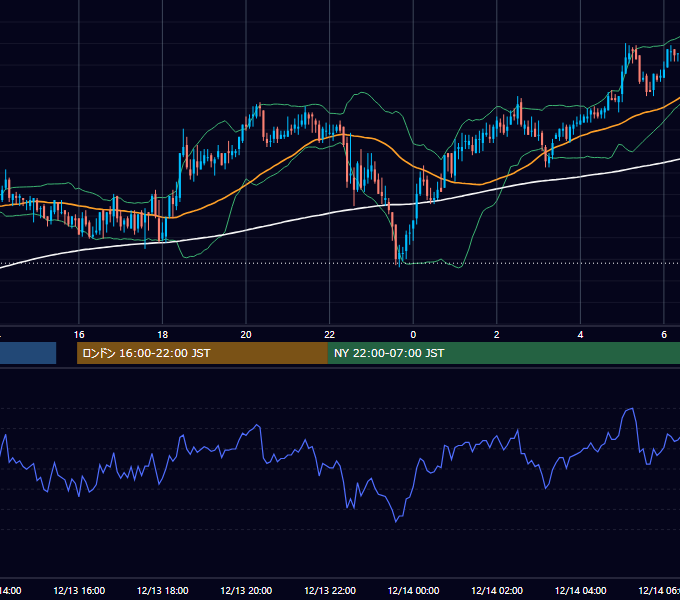Click the 16 hour label on price axis
This screenshot has height=600, width=680.
(79, 335)
